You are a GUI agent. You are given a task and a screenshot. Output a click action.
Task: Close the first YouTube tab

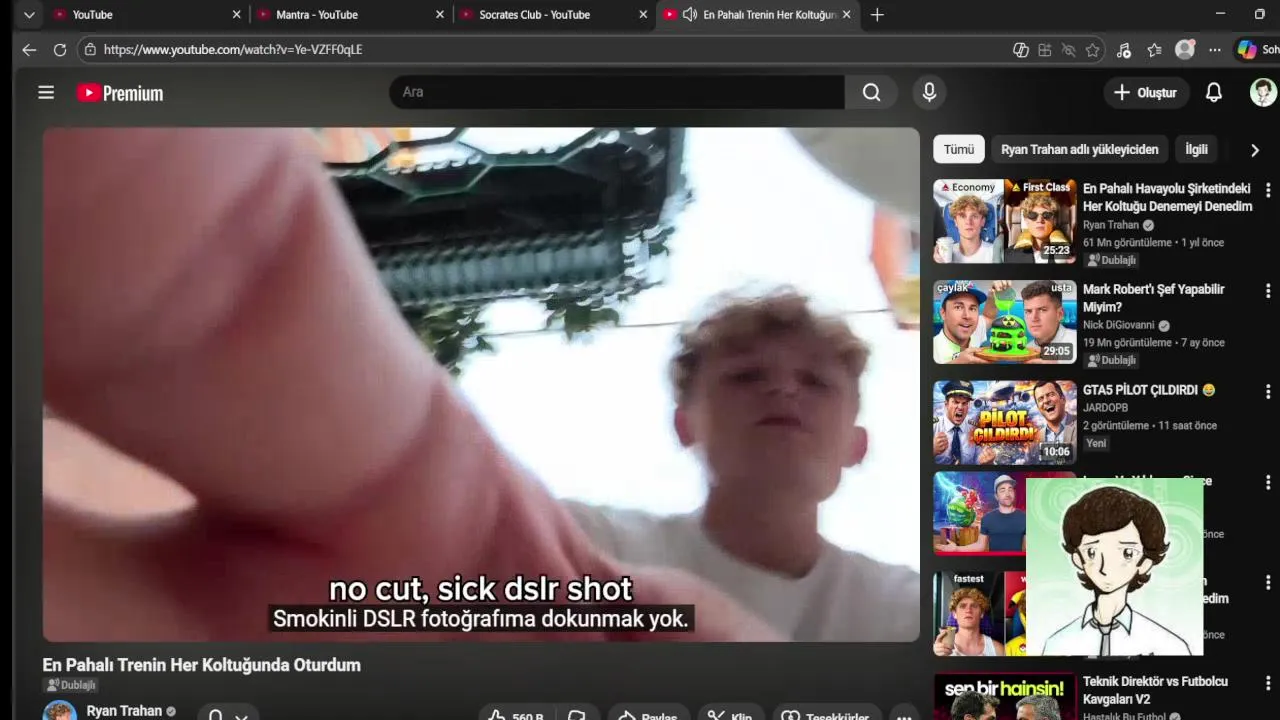click(x=236, y=15)
